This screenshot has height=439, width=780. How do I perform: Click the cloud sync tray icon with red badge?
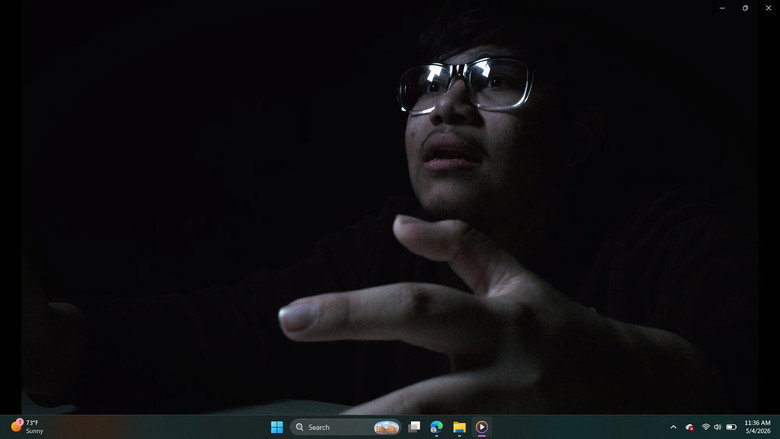(689, 427)
